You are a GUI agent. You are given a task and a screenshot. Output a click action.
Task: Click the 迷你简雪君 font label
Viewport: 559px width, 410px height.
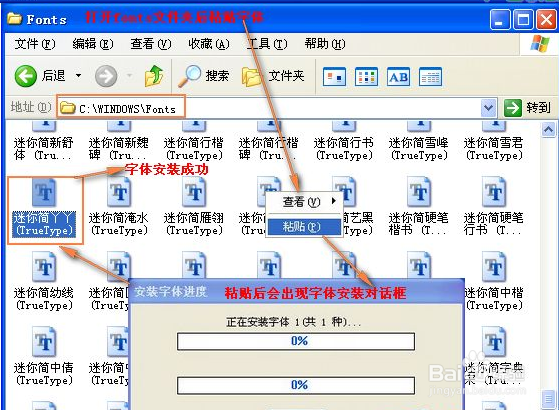(494, 149)
